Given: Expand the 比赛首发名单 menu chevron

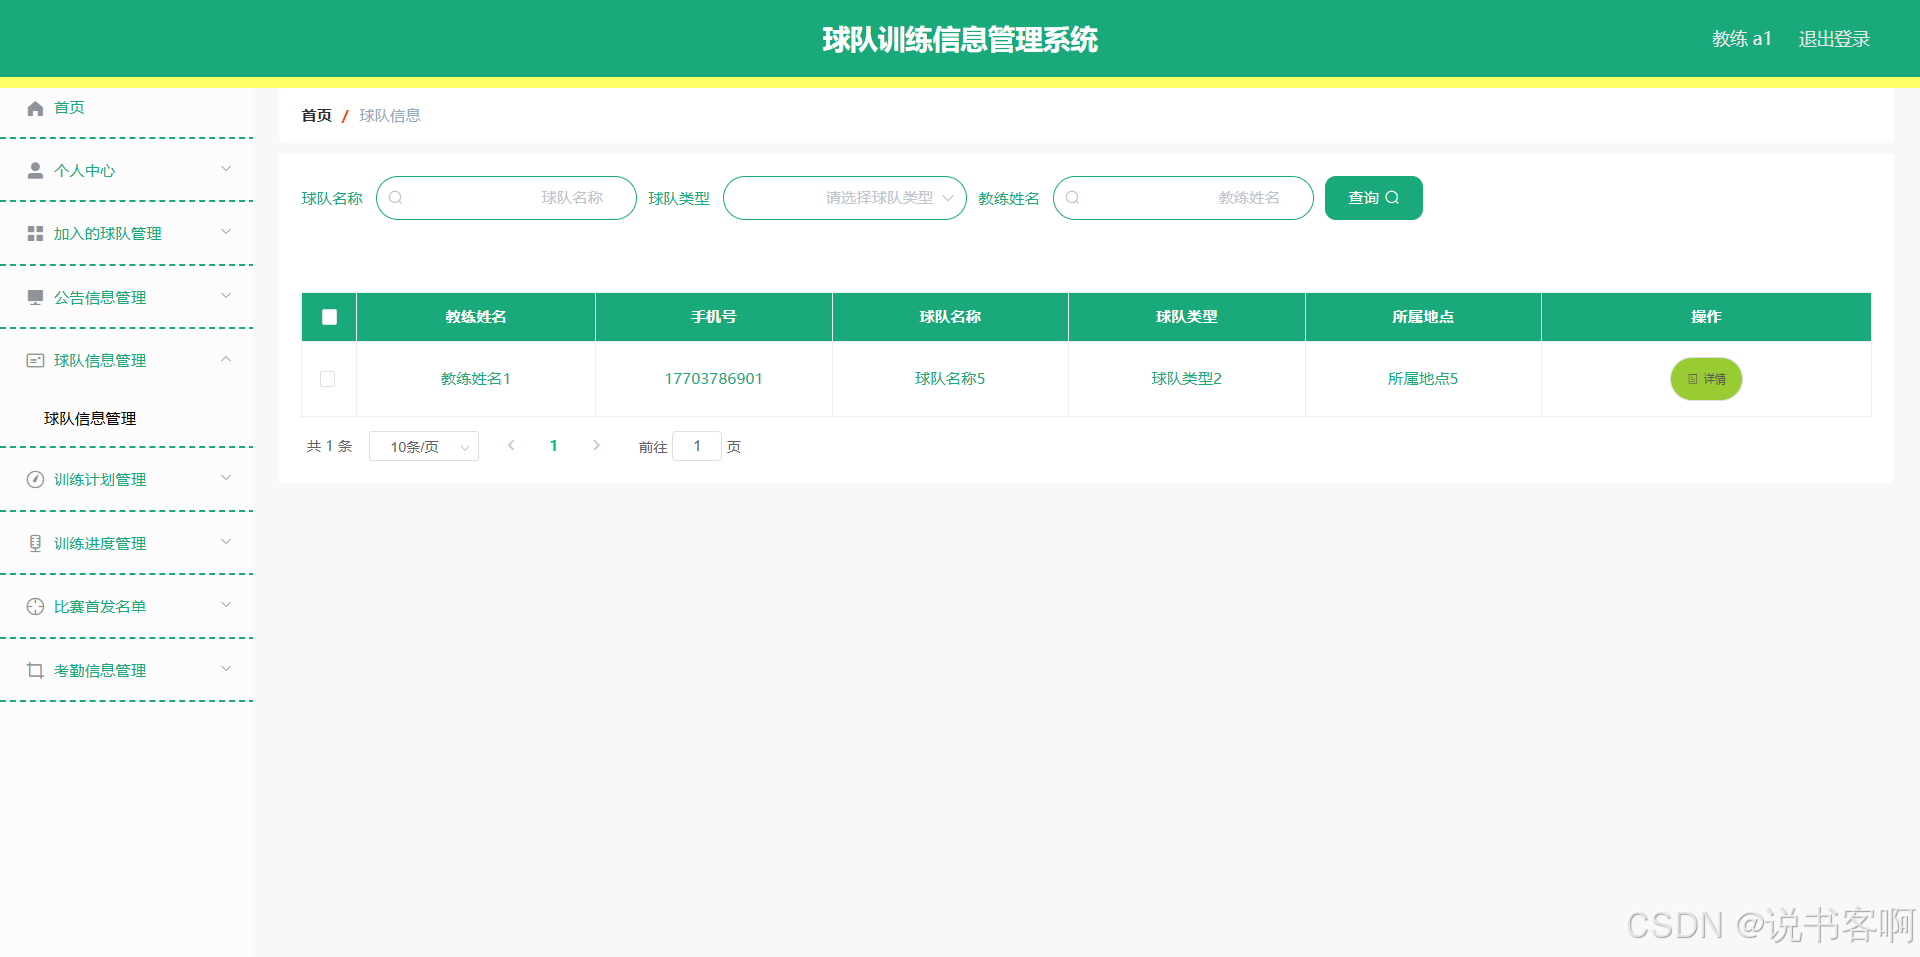Looking at the screenshot, I should (x=226, y=605).
